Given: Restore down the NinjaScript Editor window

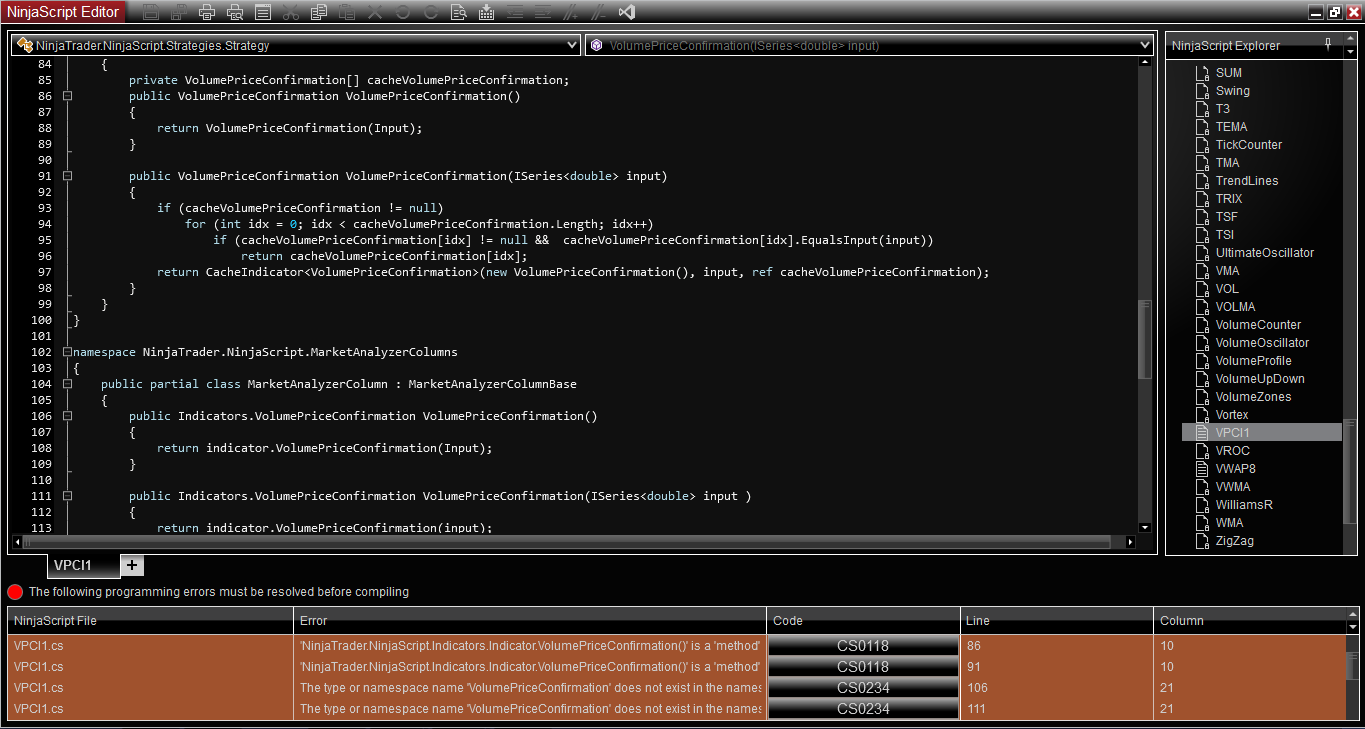Looking at the screenshot, I should (x=1334, y=13).
